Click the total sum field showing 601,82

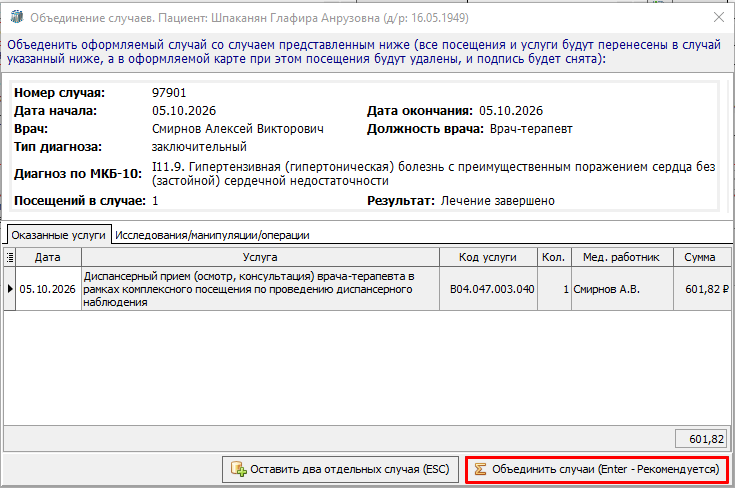pos(702,439)
